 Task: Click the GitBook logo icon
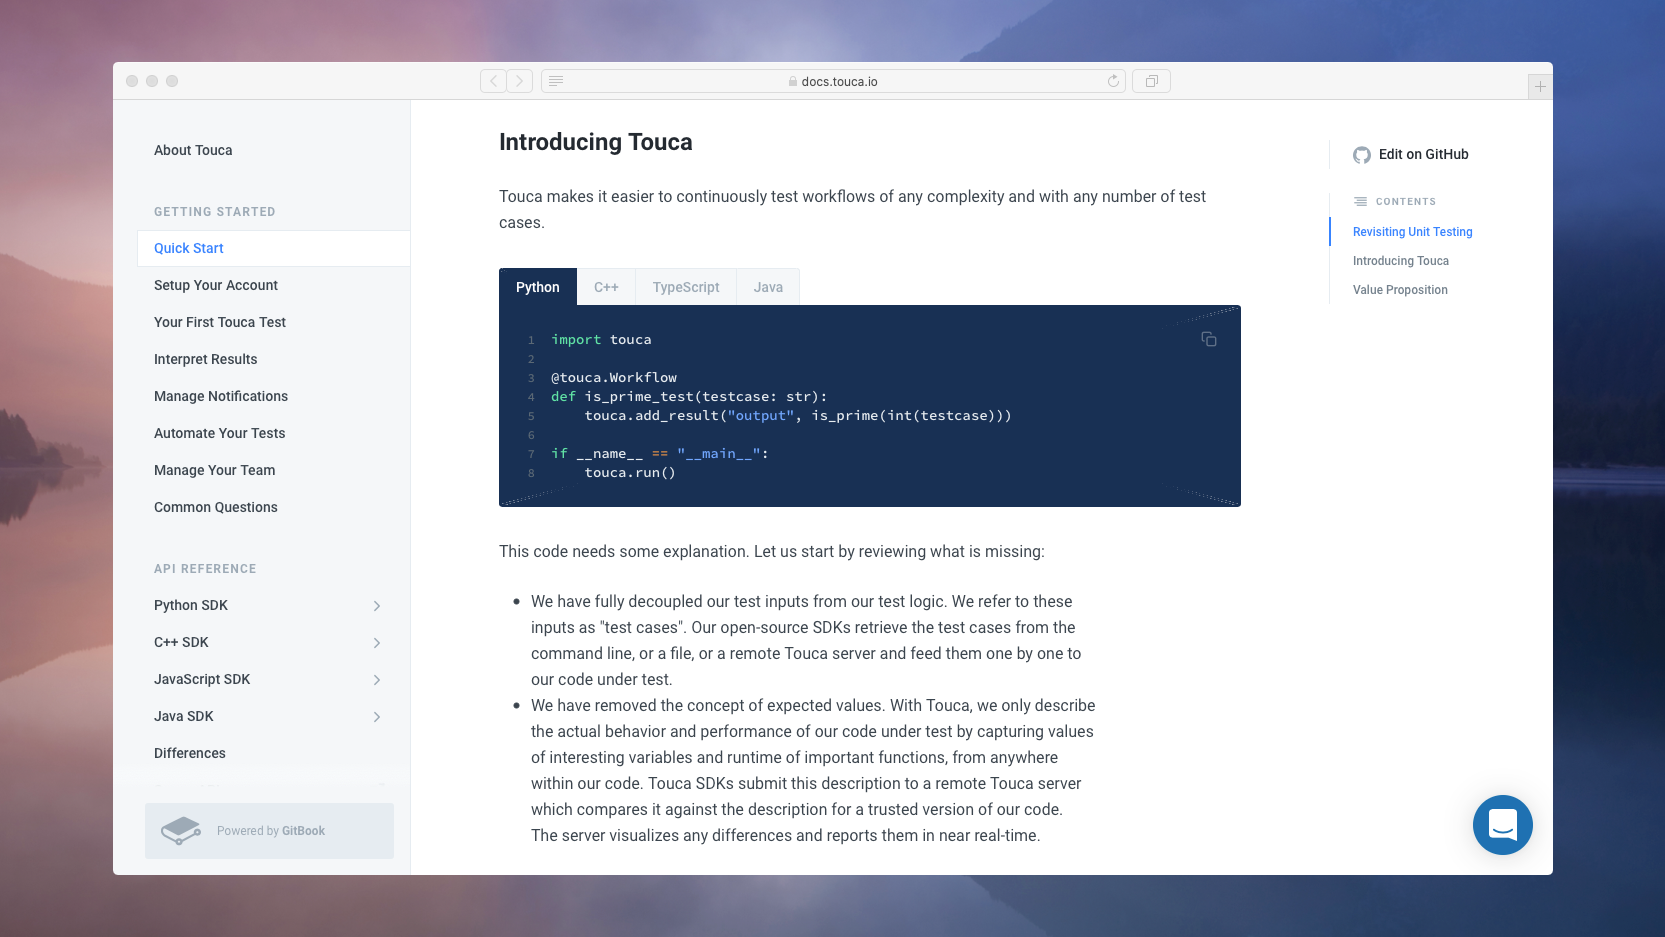(181, 831)
